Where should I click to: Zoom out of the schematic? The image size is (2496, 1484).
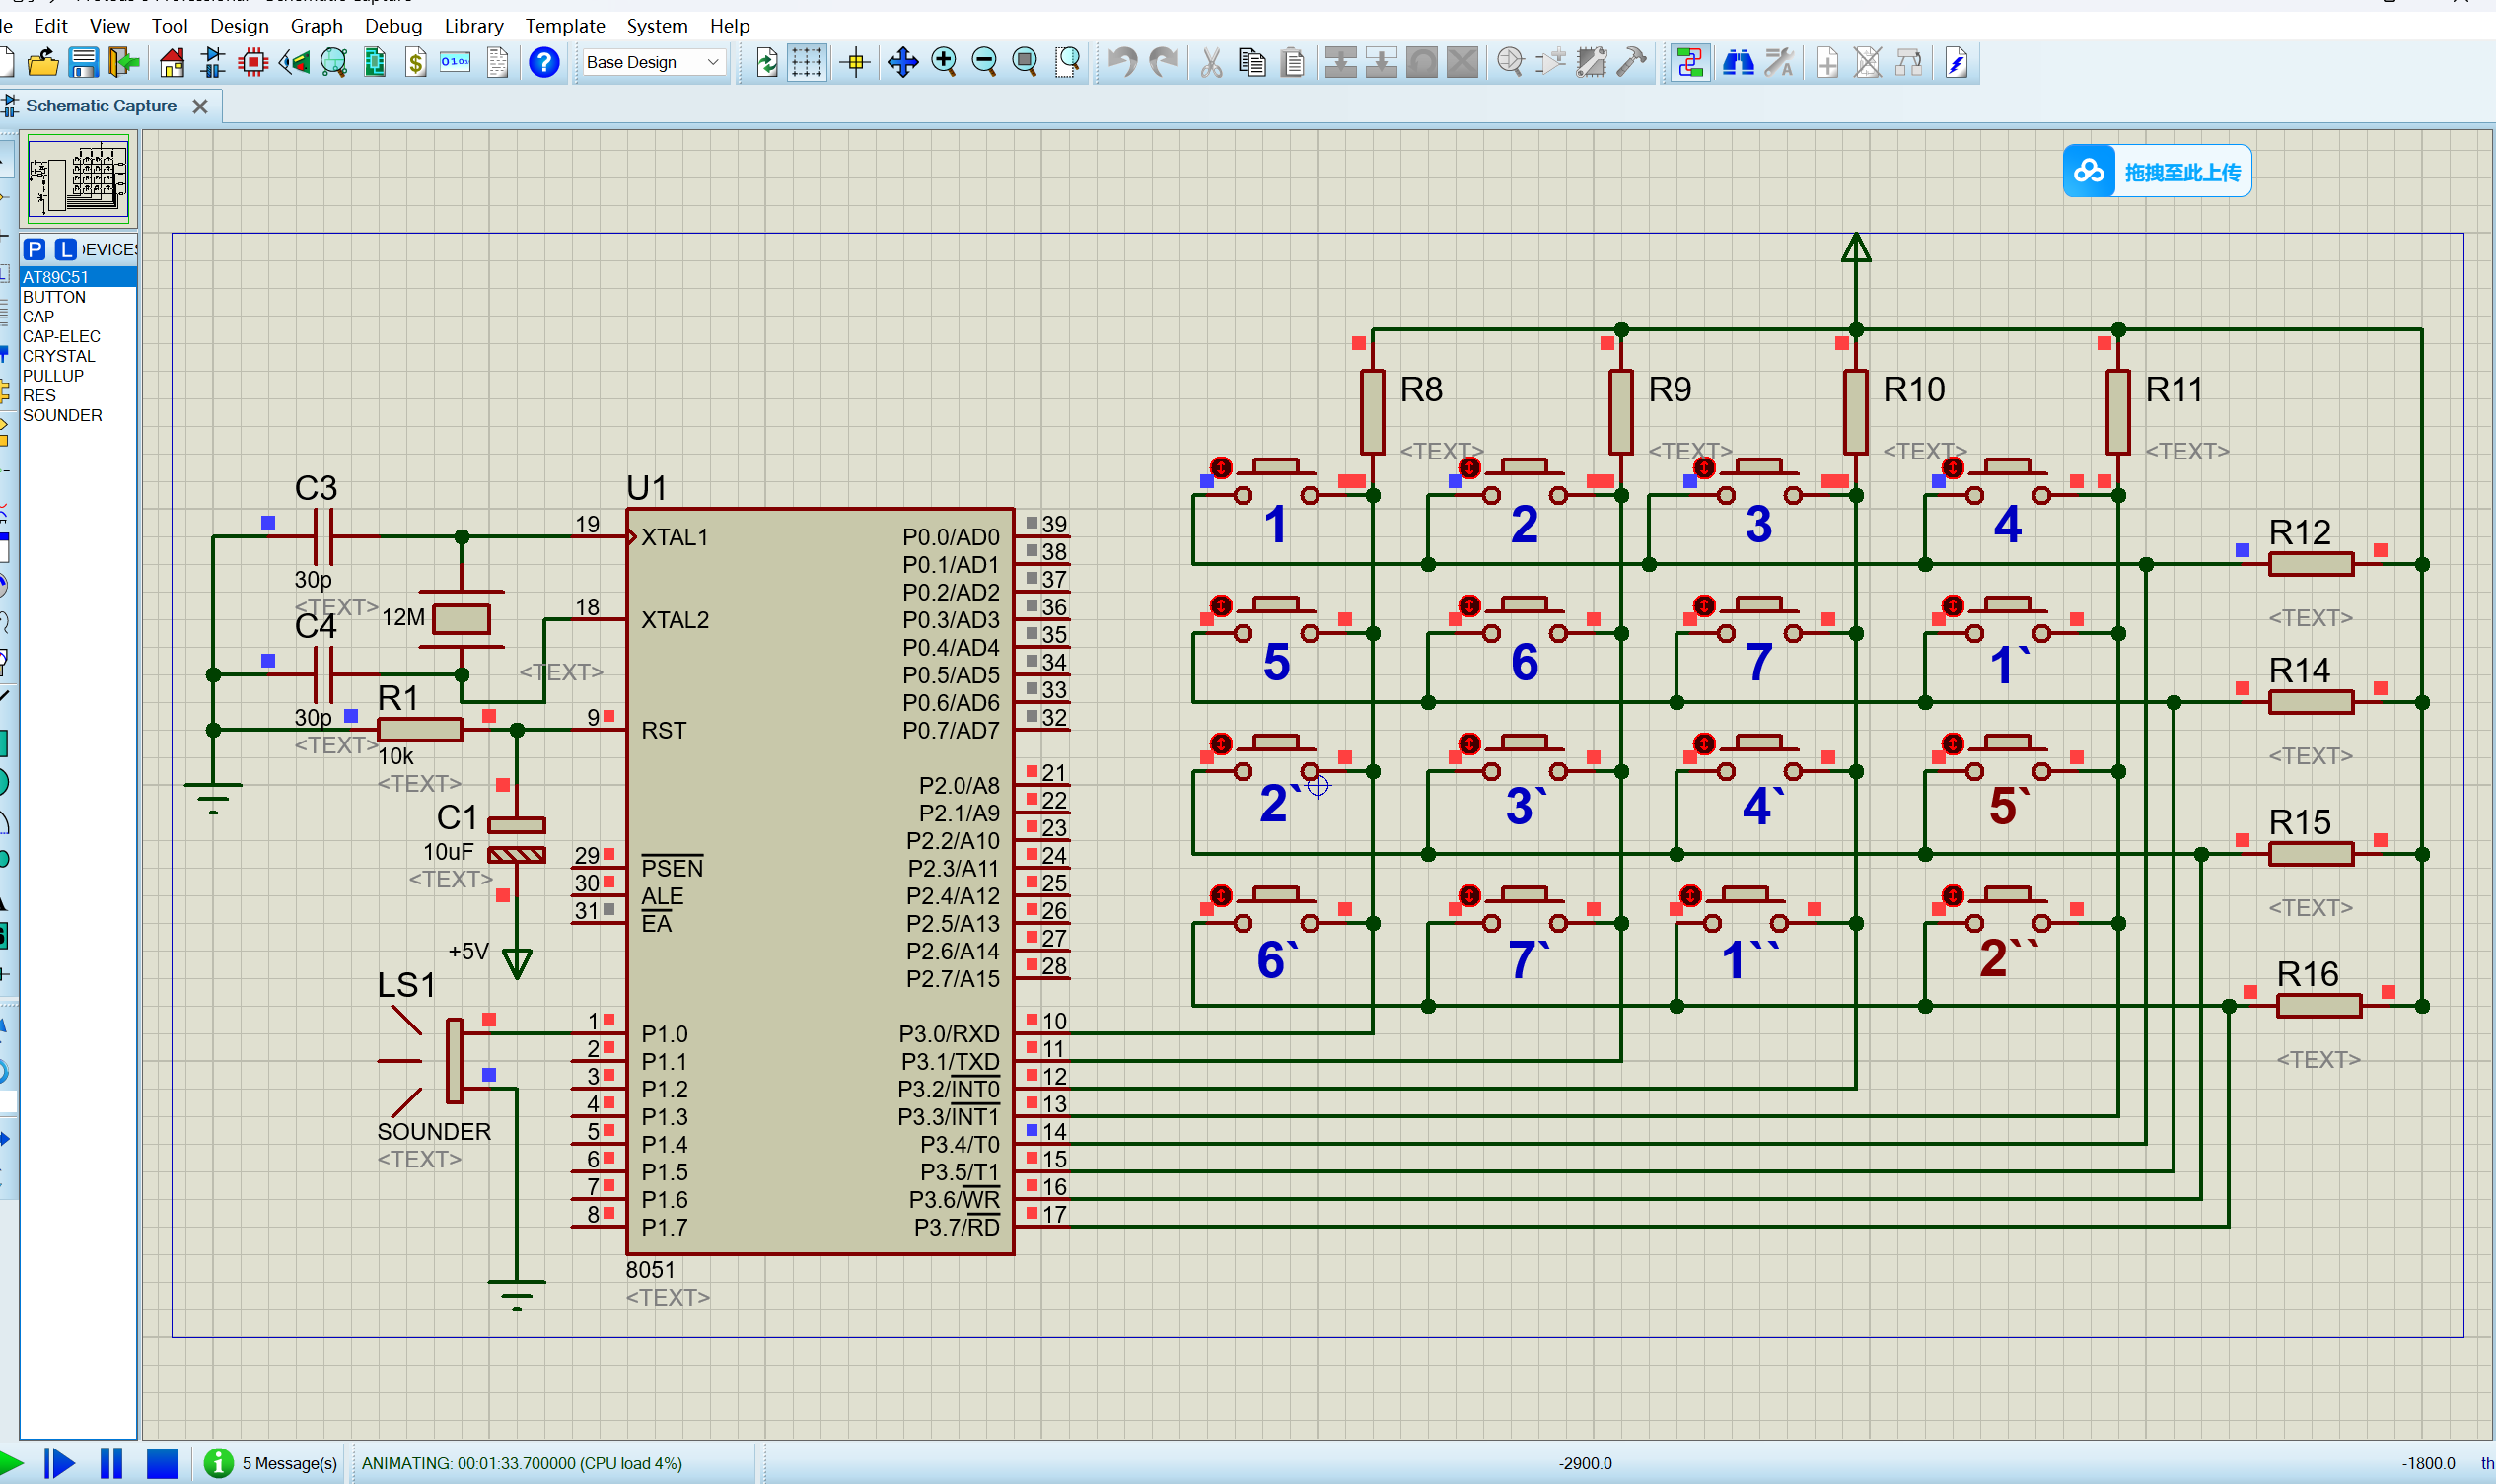coord(985,63)
